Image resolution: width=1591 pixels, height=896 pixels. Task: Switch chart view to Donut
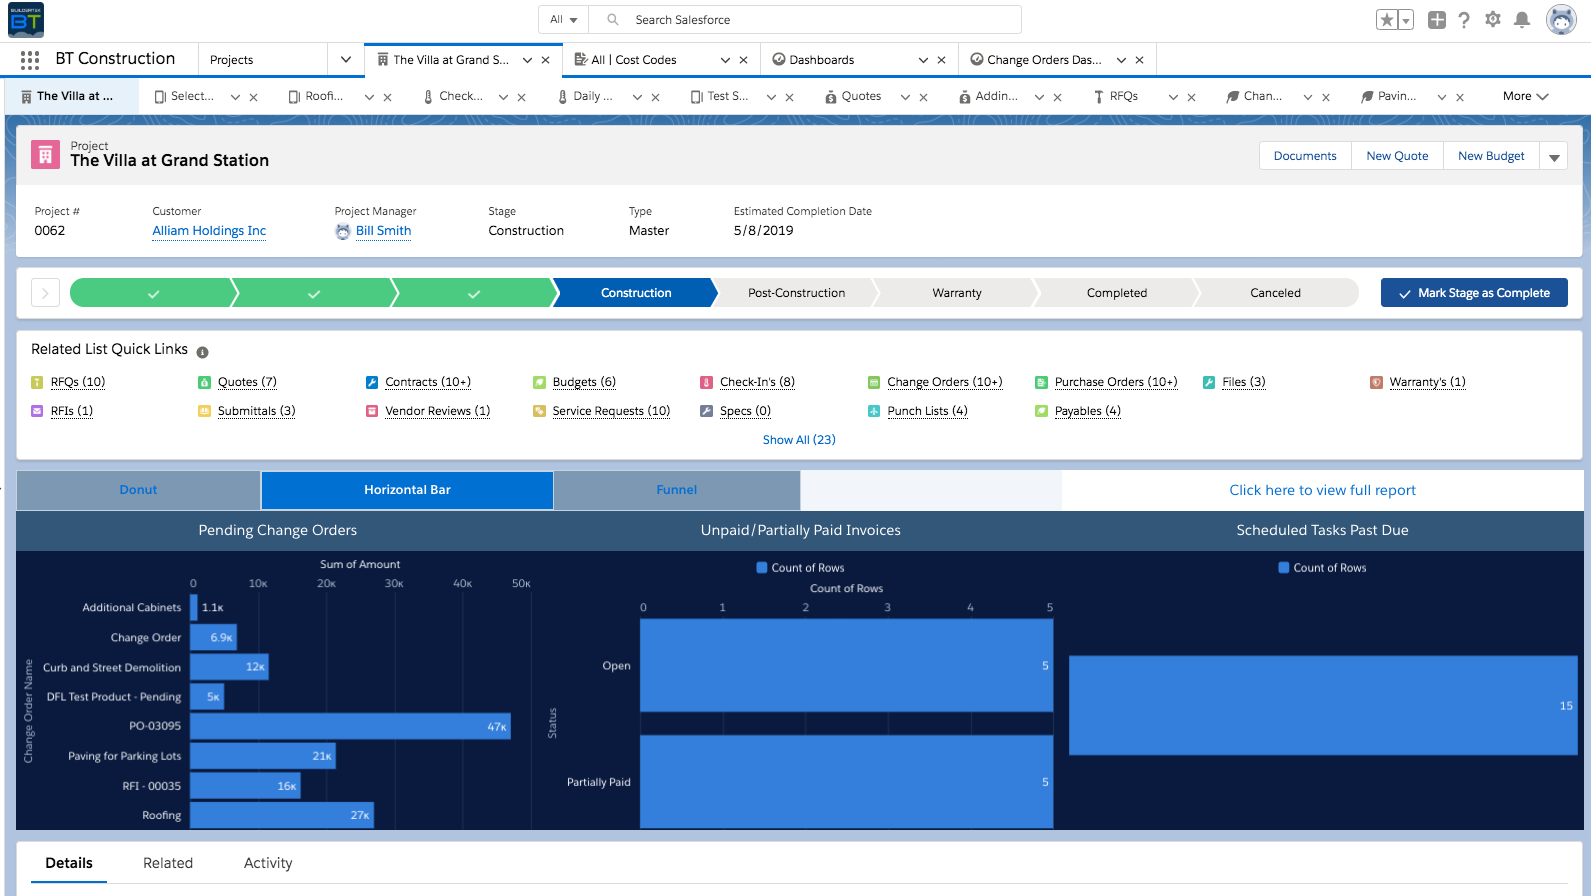(138, 490)
